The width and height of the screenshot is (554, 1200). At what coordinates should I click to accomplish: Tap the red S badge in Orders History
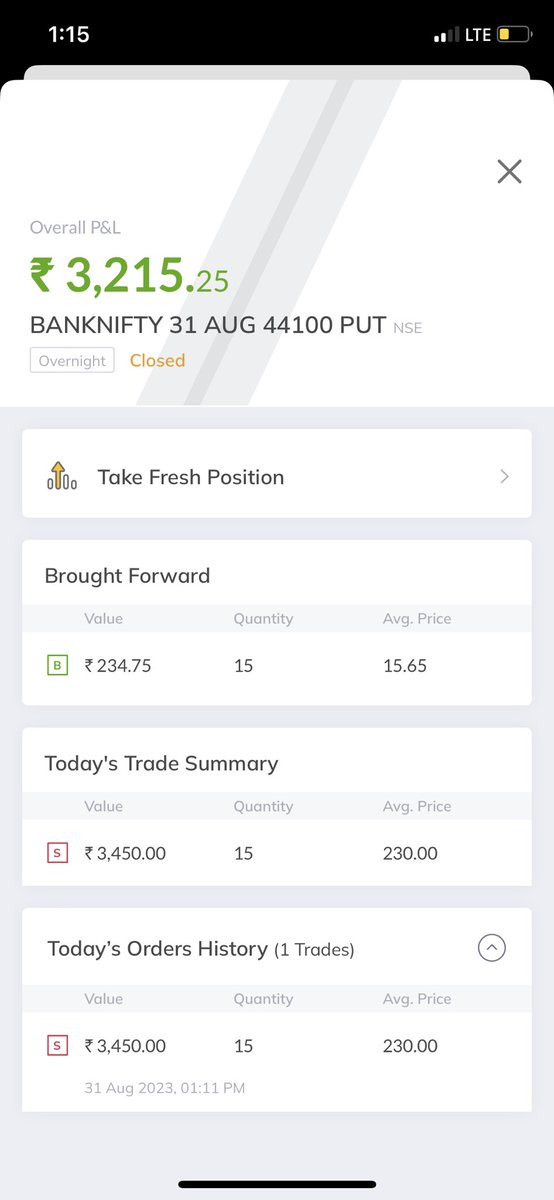57,1046
